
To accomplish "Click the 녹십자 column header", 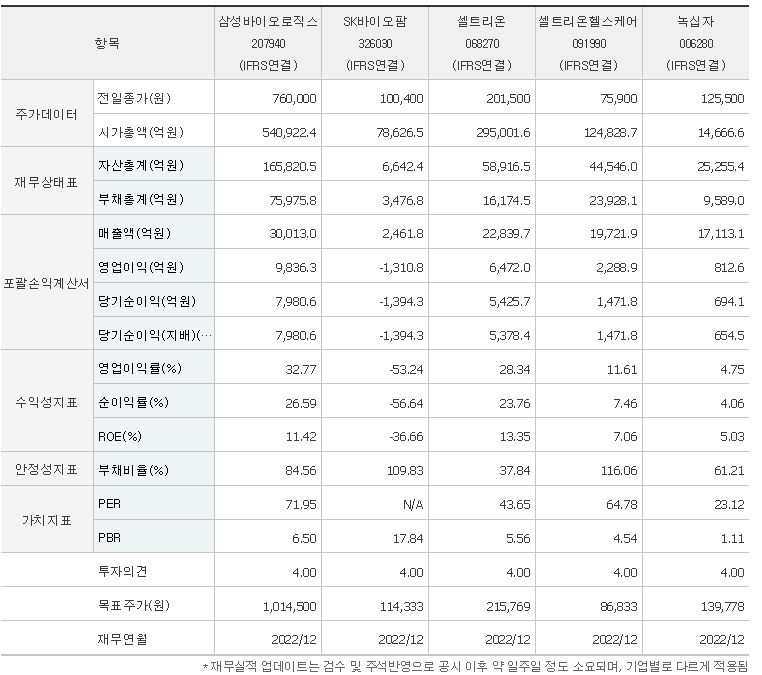I will pos(695,43).
